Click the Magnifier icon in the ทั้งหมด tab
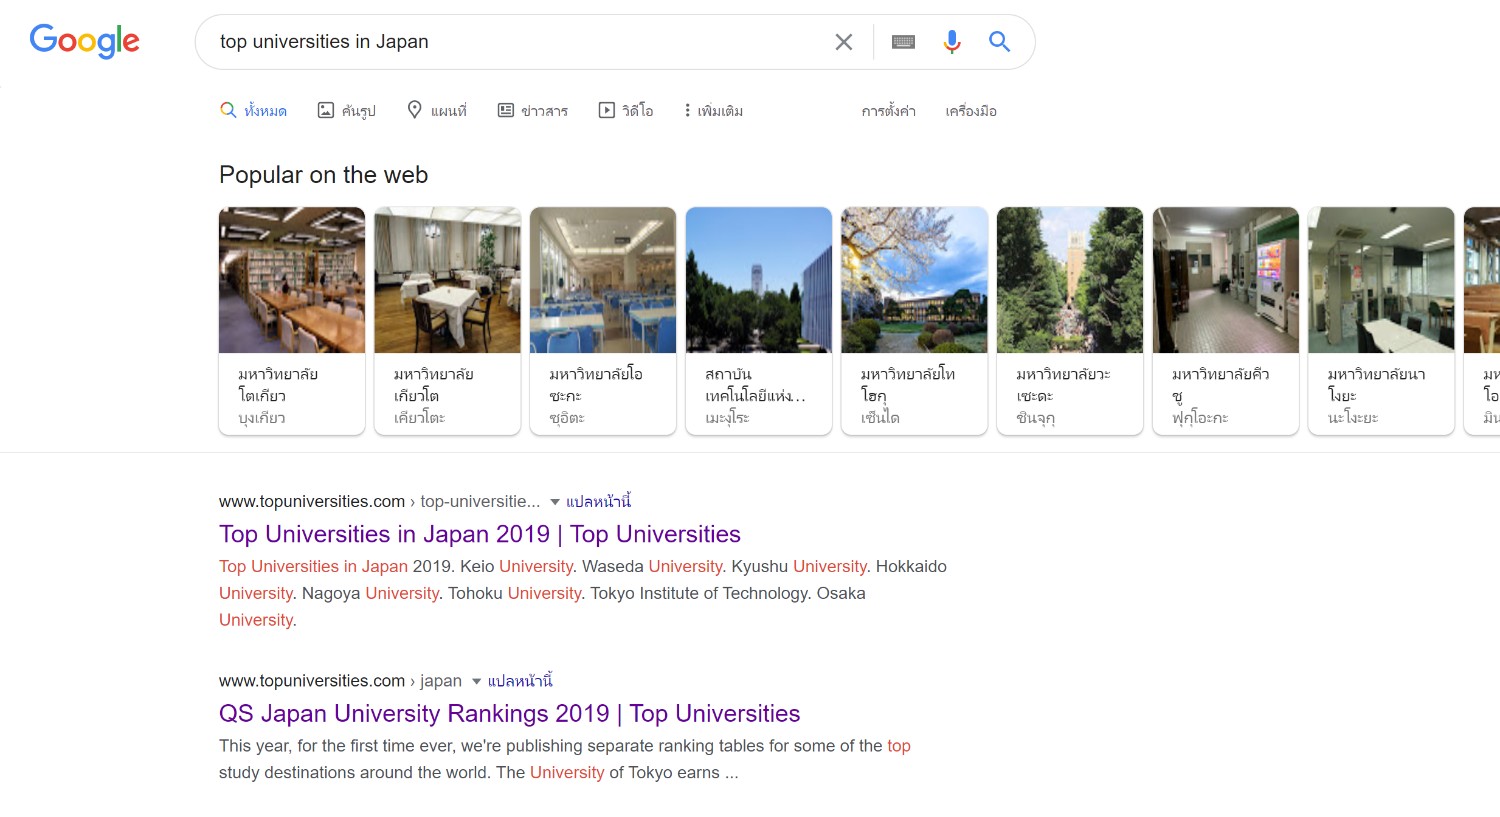 [228, 110]
